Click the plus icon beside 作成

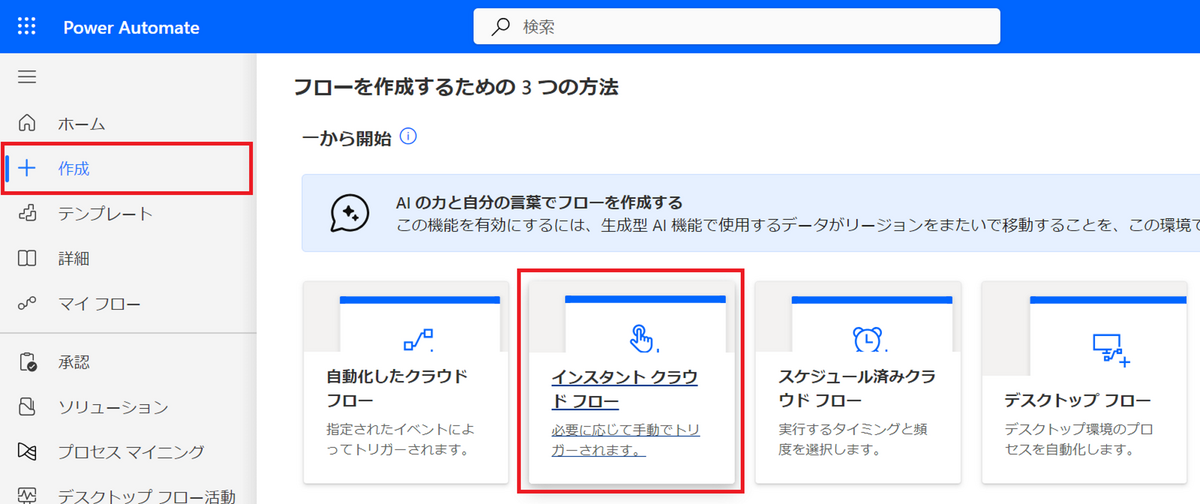[27, 169]
